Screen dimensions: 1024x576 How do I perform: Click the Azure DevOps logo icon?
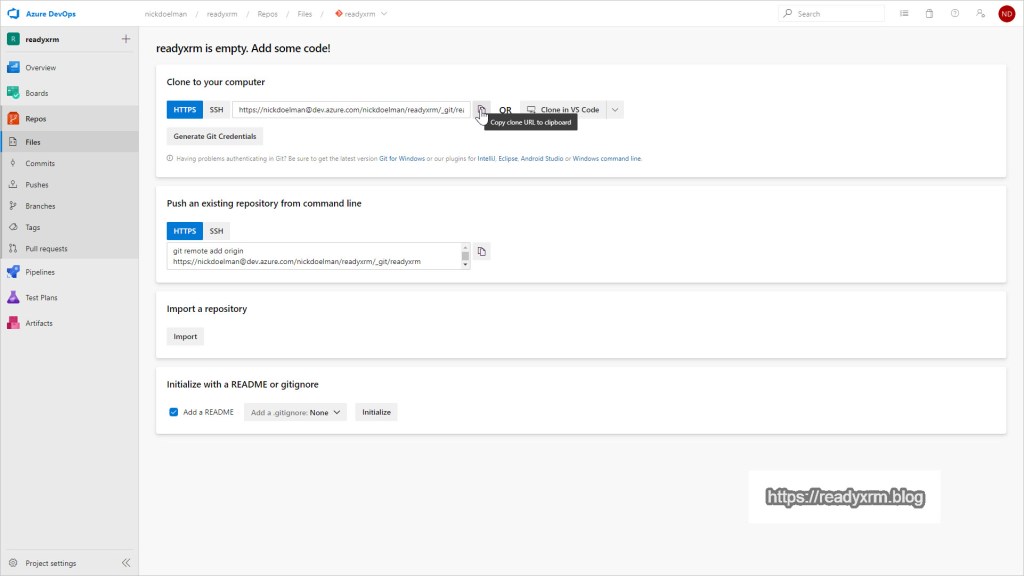coord(14,14)
